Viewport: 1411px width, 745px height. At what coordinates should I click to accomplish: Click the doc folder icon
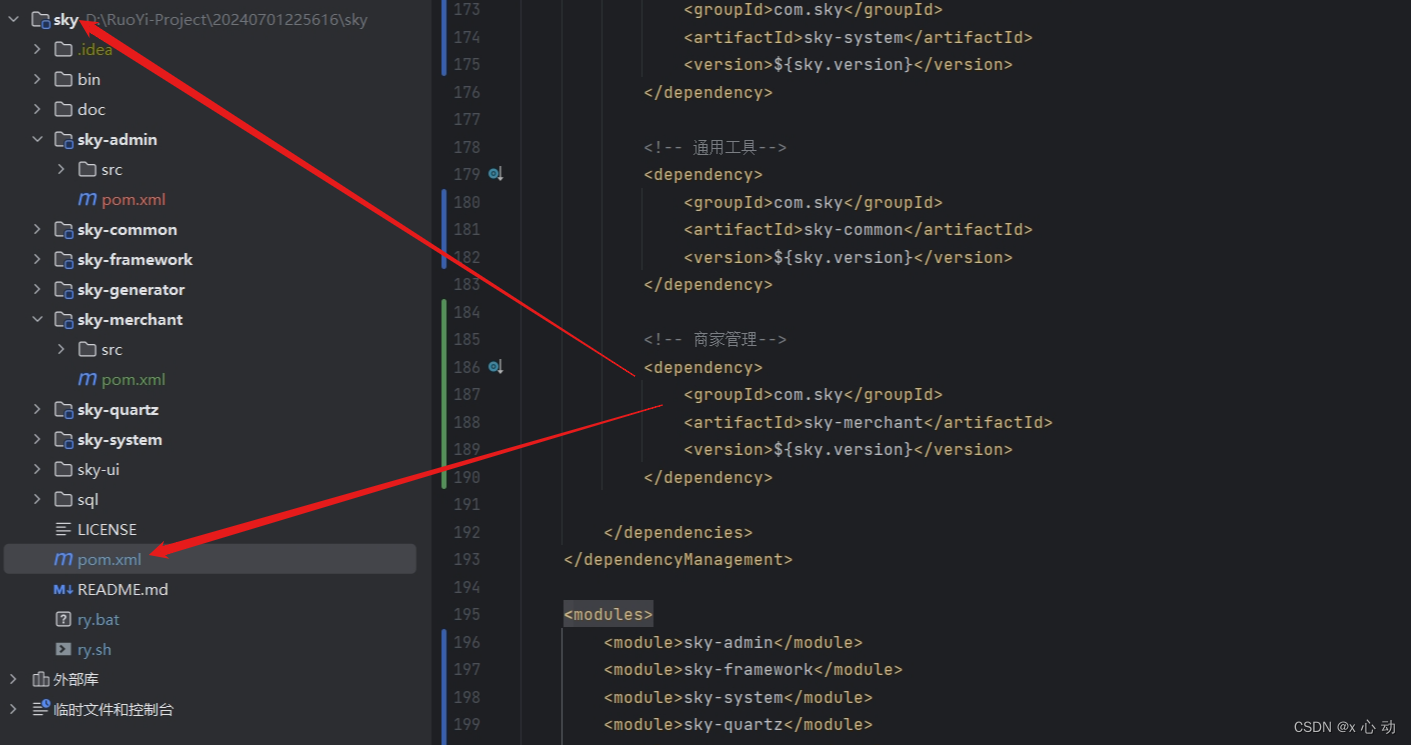[63, 110]
